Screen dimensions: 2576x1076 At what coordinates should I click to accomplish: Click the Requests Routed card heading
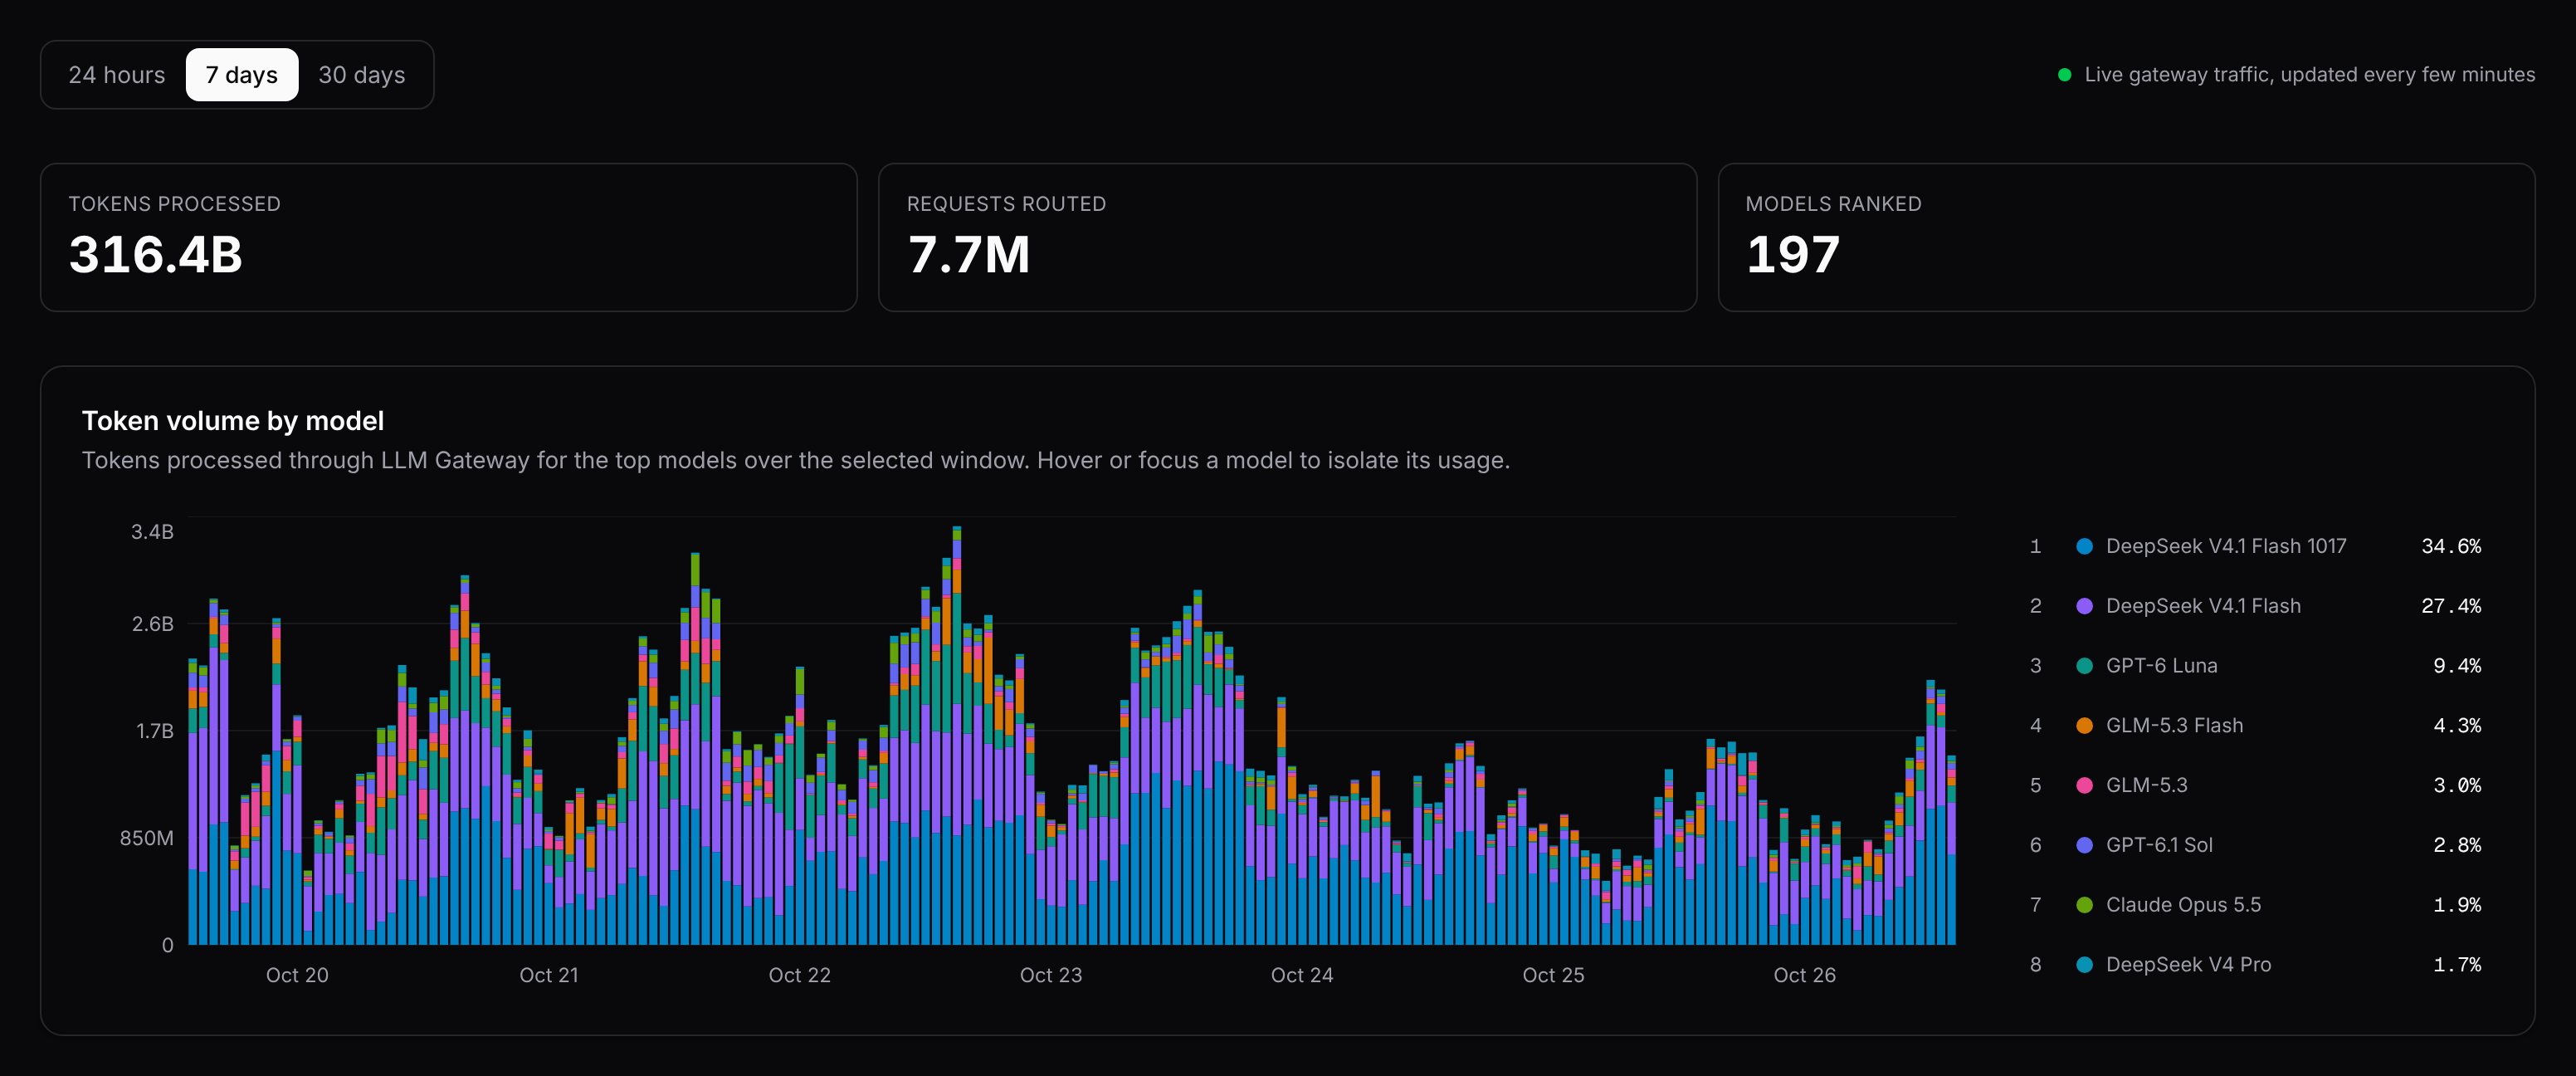pyautogui.click(x=1006, y=204)
